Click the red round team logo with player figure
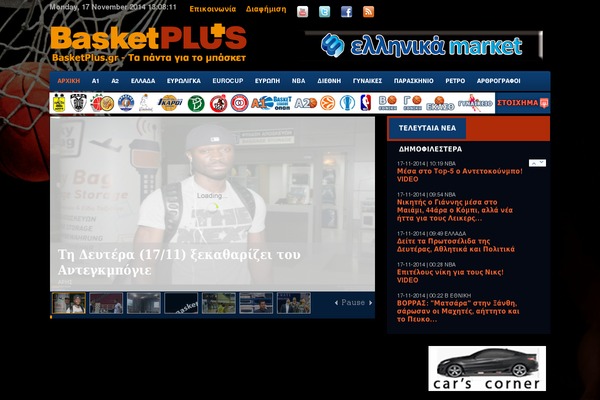This screenshot has height=400, width=600. [x=218, y=103]
